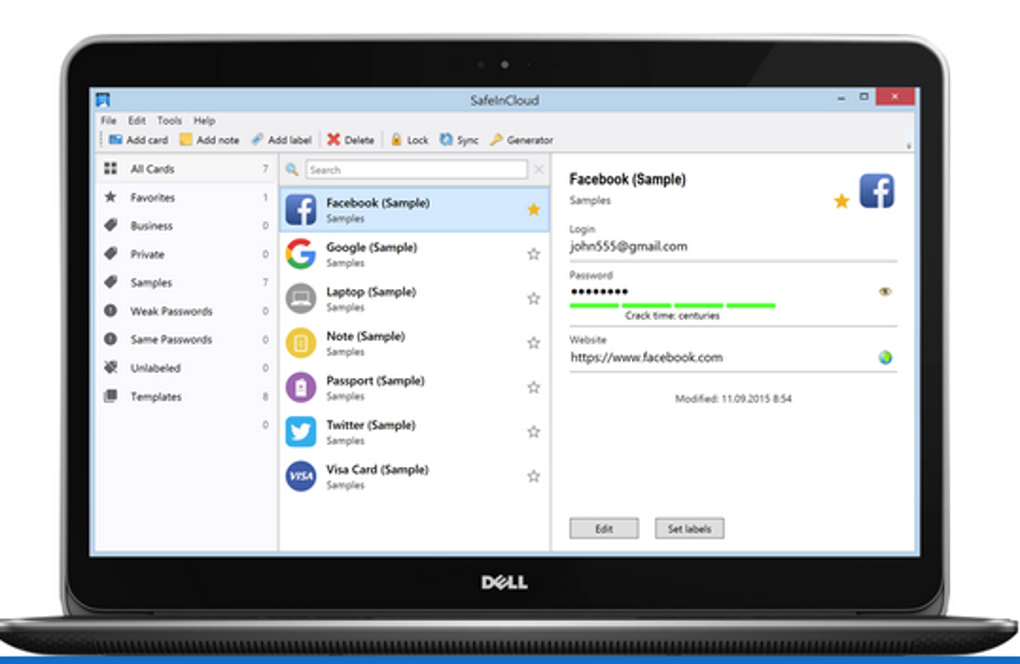Open the File menu
Screen dimensions: 1020x664
(x=108, y=120)
